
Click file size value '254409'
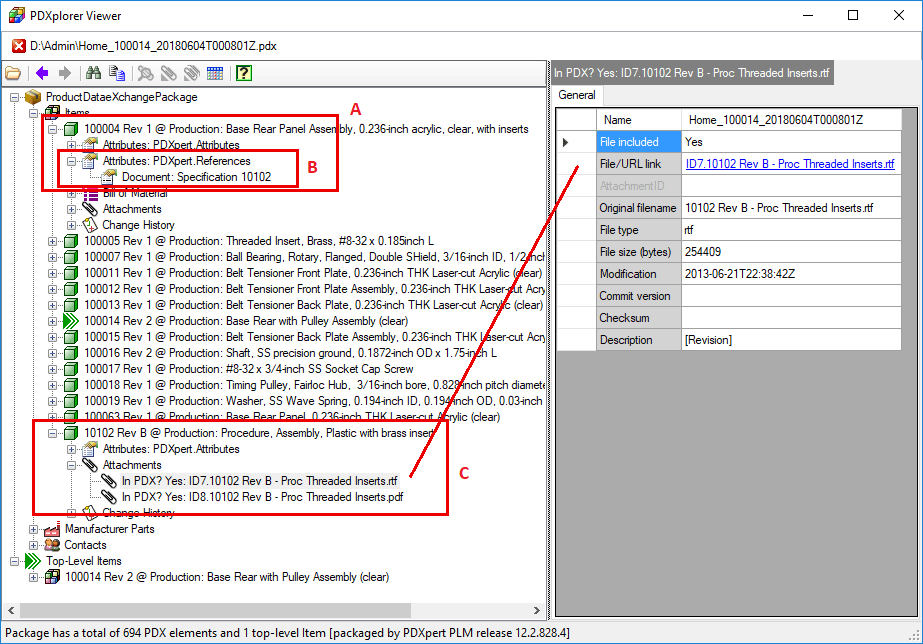point(791,252)
